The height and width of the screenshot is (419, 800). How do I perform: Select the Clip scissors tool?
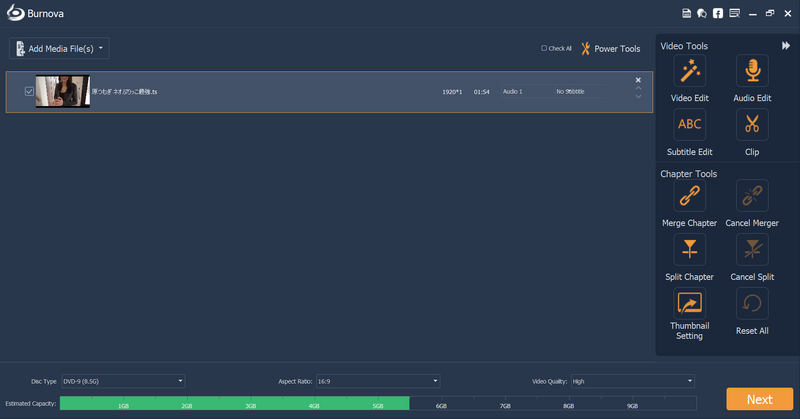[751, 125]
